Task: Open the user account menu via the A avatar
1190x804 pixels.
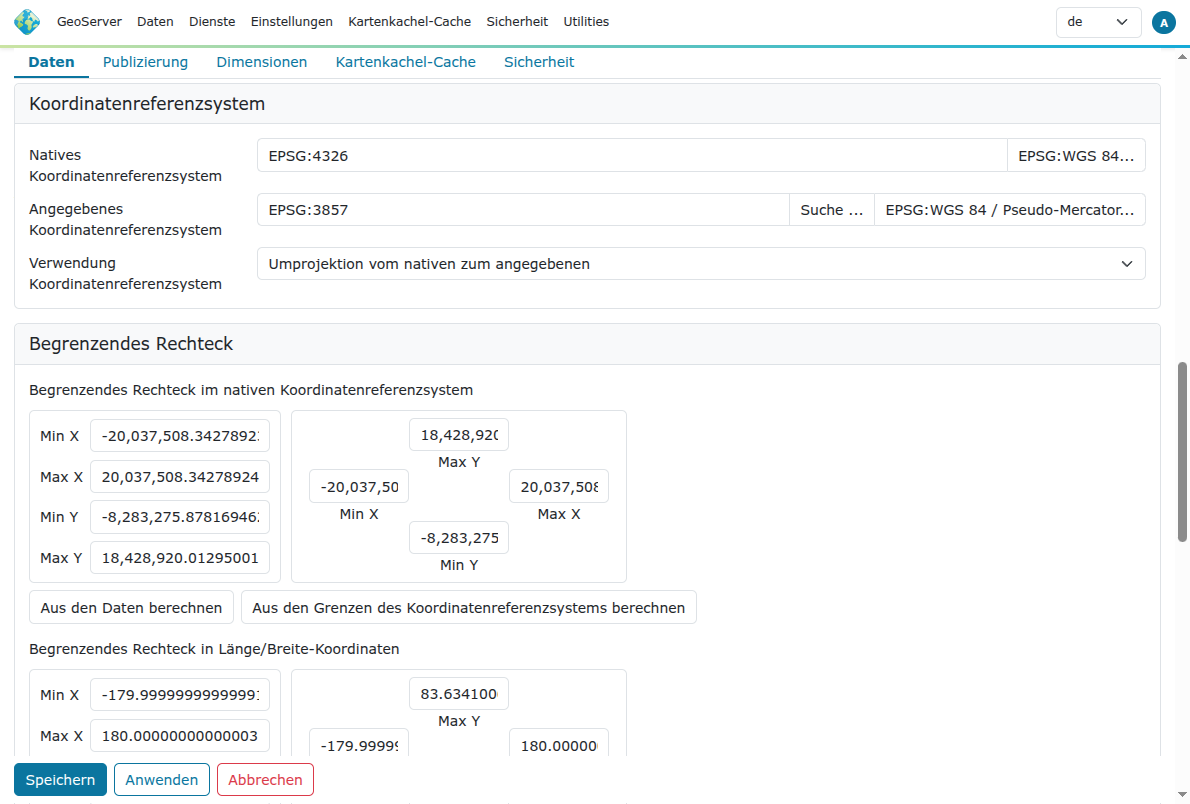Action: tap(1163, 21)
